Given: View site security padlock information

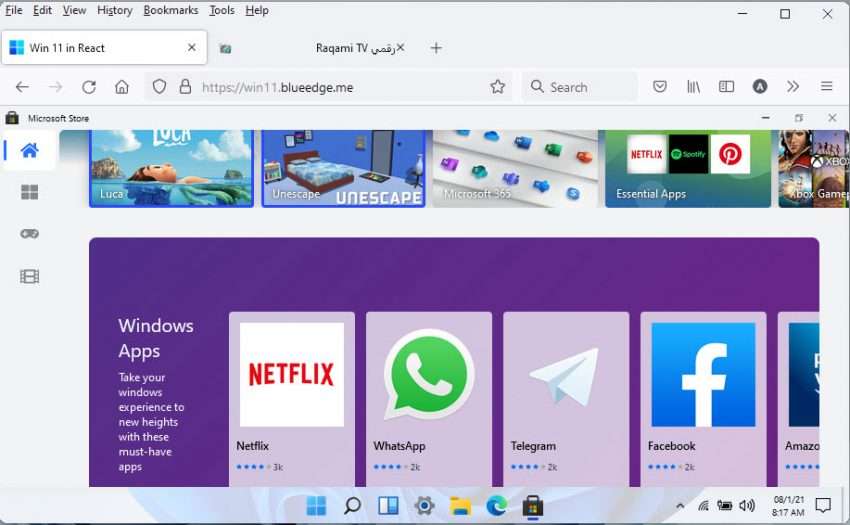Looking at the screenshot, I should point(185,86).
